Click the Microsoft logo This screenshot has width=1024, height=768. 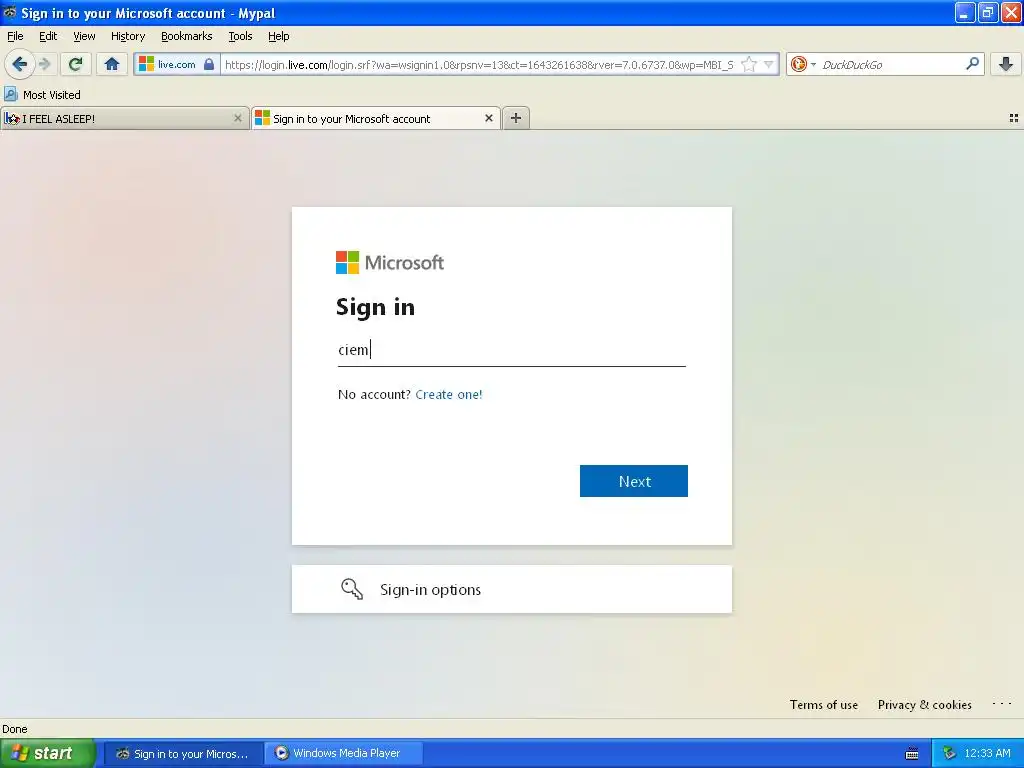point(390,263)
